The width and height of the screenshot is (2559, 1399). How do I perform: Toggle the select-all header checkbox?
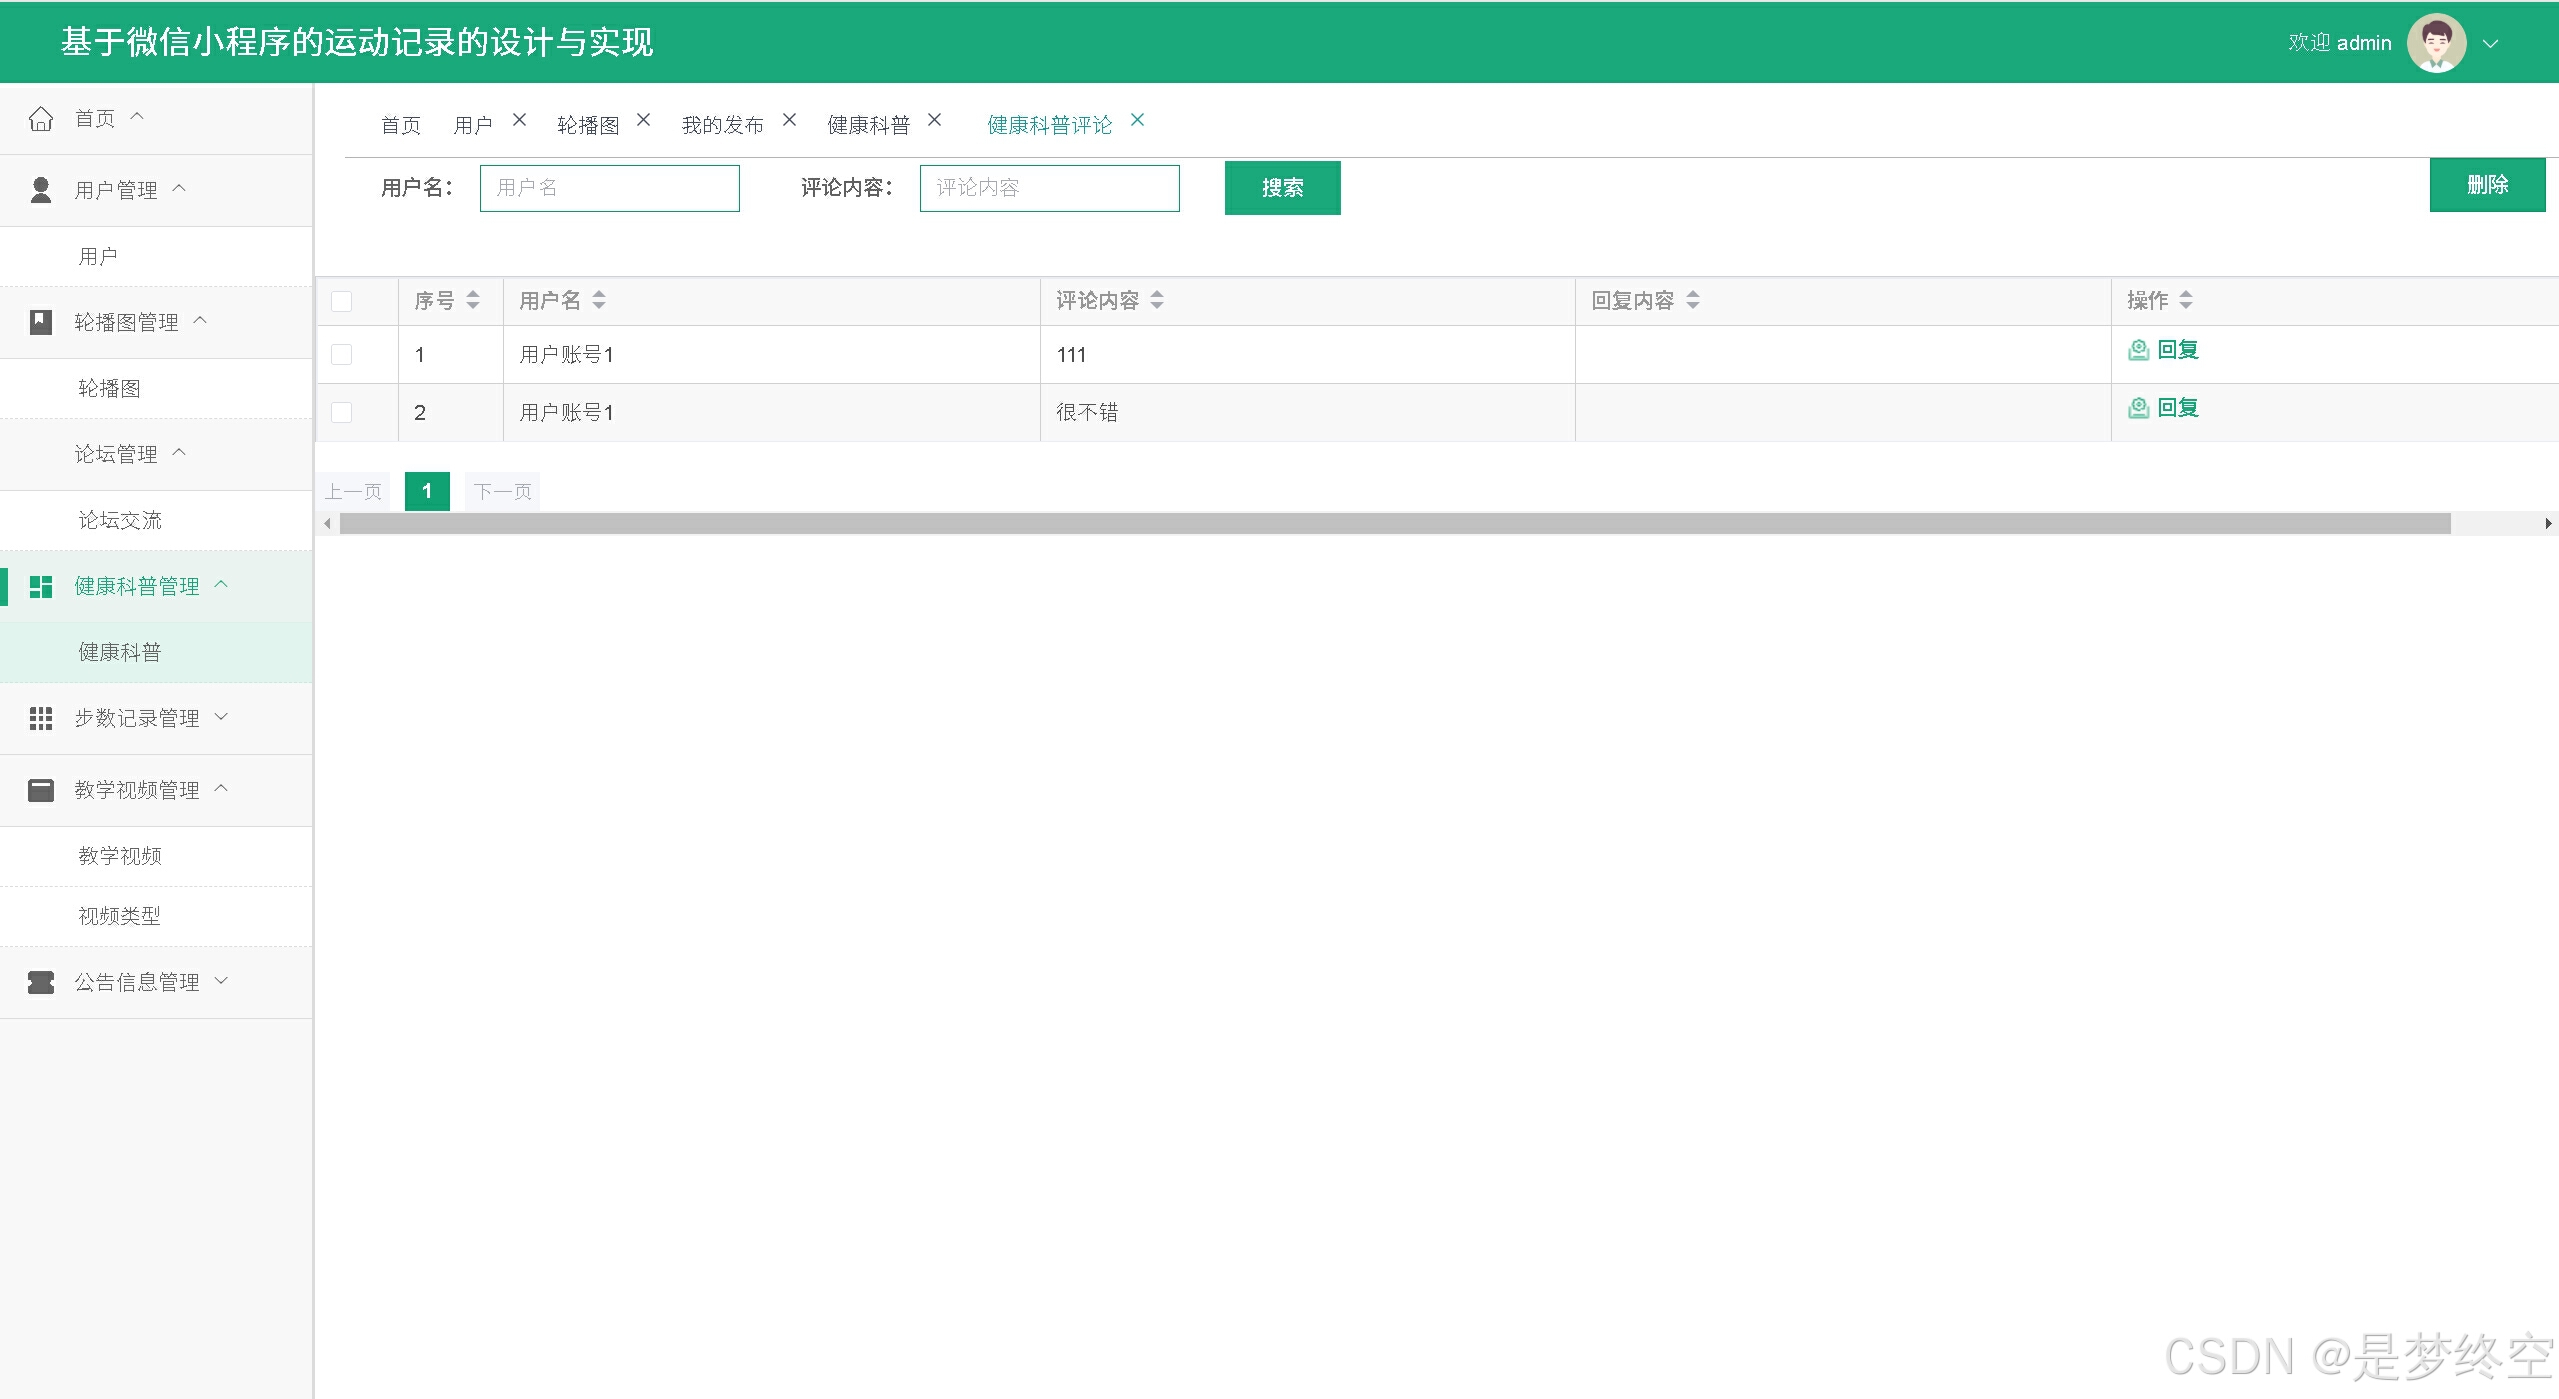(341, 301)
